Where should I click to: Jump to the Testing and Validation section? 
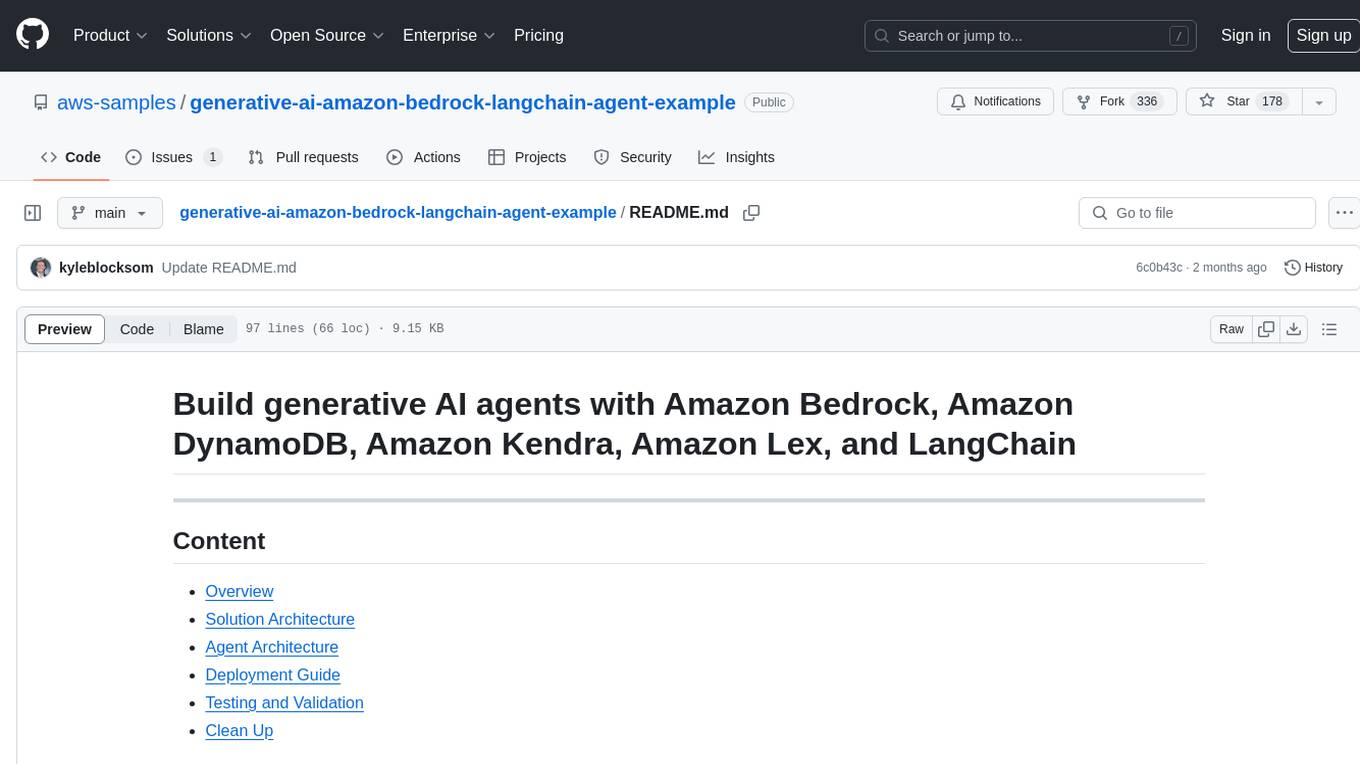point(284,703)
